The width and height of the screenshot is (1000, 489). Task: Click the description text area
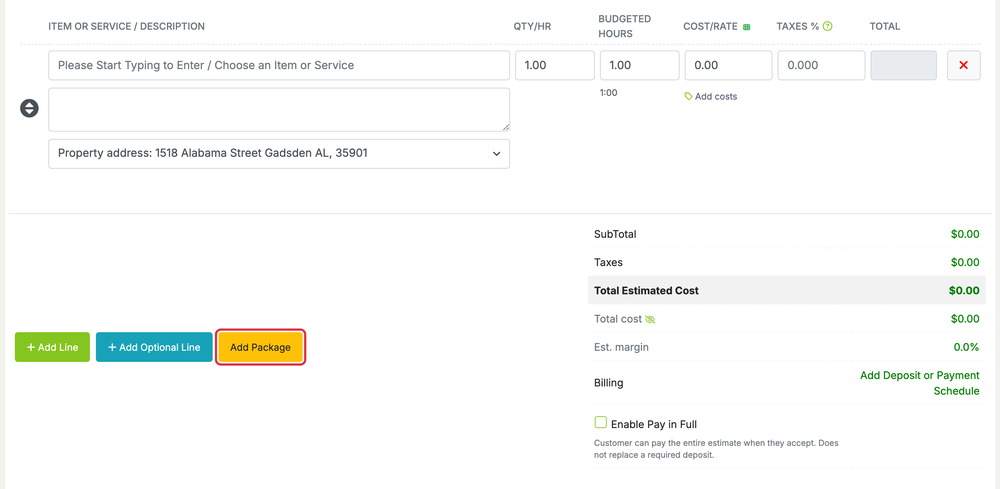[x=279, y=110]
